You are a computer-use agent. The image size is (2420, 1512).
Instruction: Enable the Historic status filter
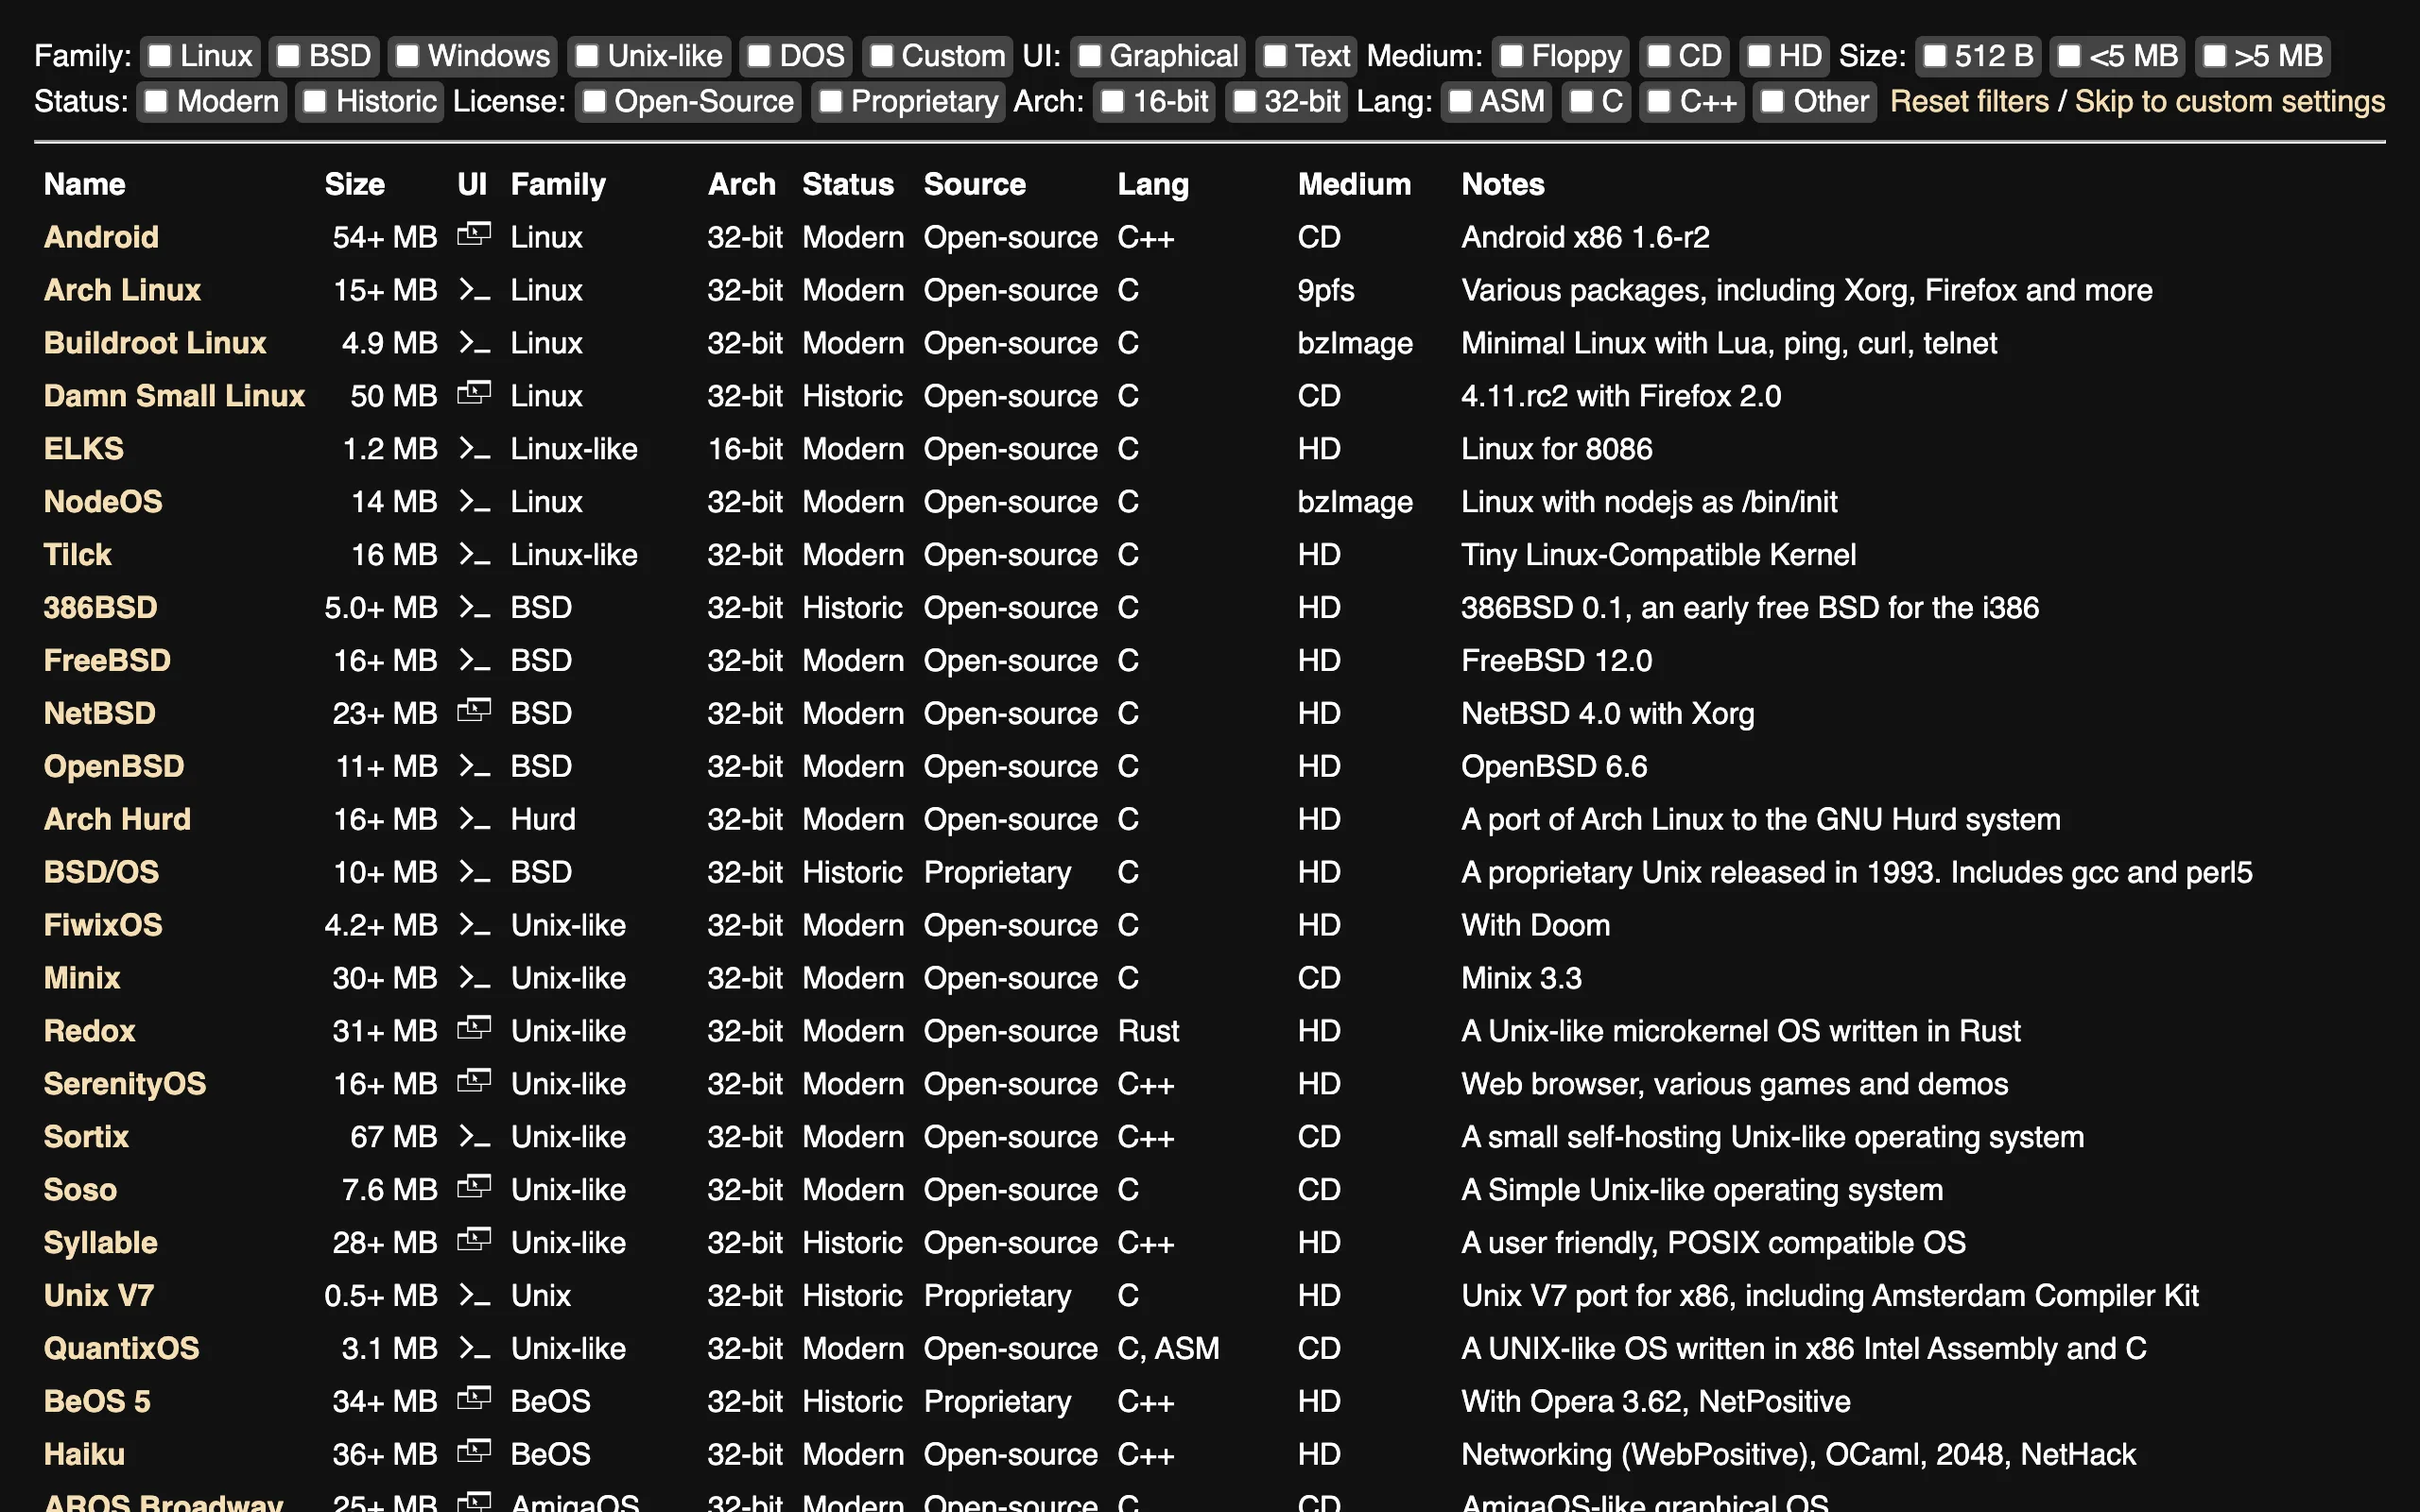coord(315,101)
